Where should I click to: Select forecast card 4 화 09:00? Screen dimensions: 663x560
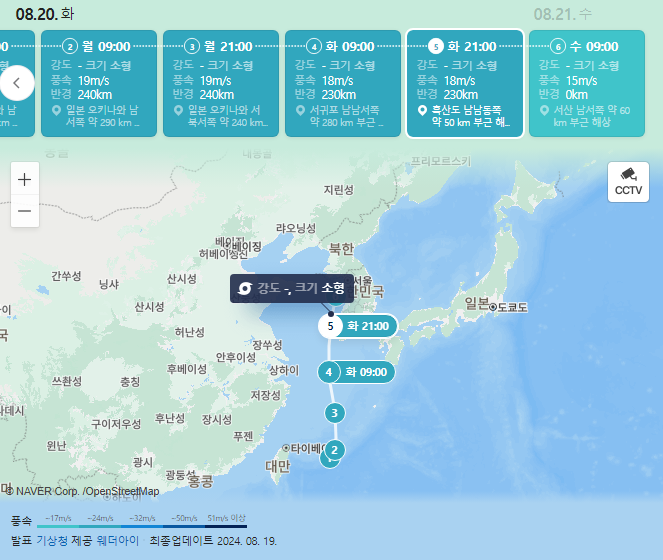tap(343, 83)
